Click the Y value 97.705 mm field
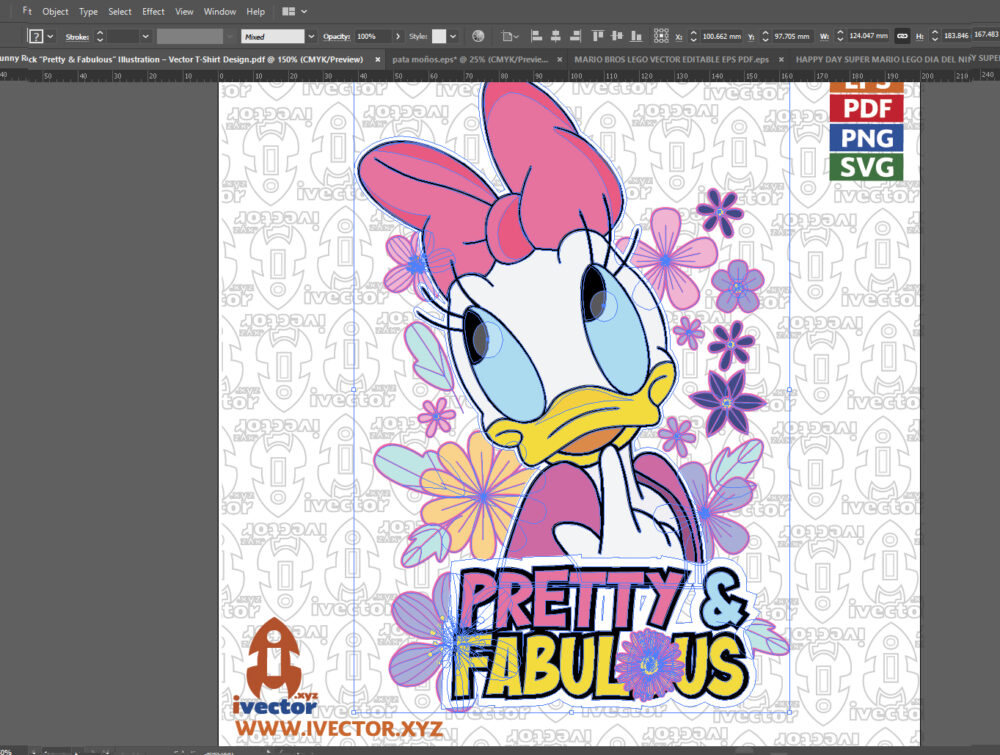This screenshot has height=755, width=1000. coord(792,36)
